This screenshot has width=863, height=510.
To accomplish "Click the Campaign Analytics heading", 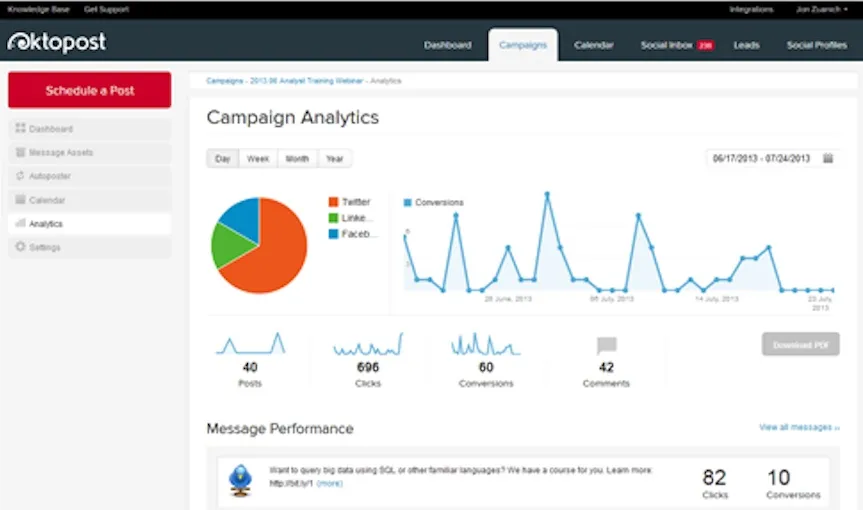I will coord(293,118).
